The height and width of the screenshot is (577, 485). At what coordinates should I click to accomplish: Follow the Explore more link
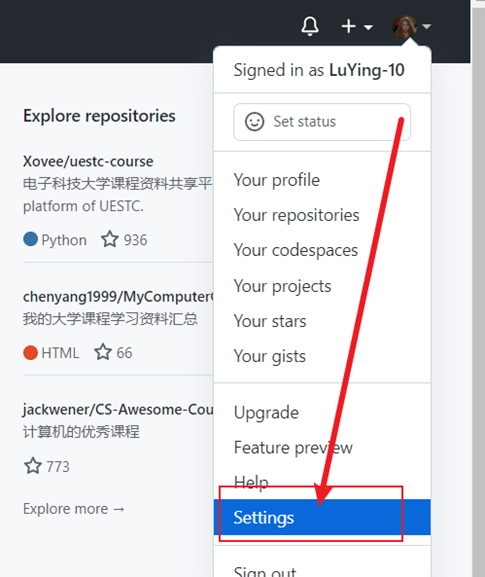[74, 509]
